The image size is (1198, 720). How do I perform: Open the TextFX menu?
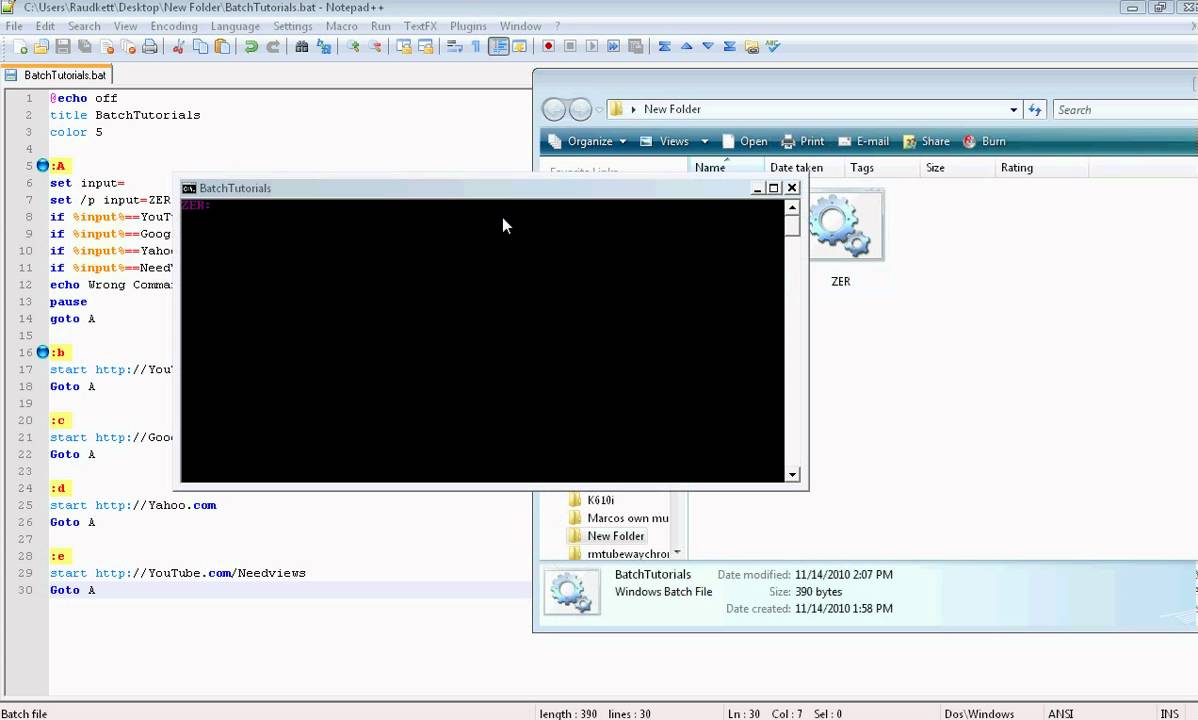click(x=420, y=26)
